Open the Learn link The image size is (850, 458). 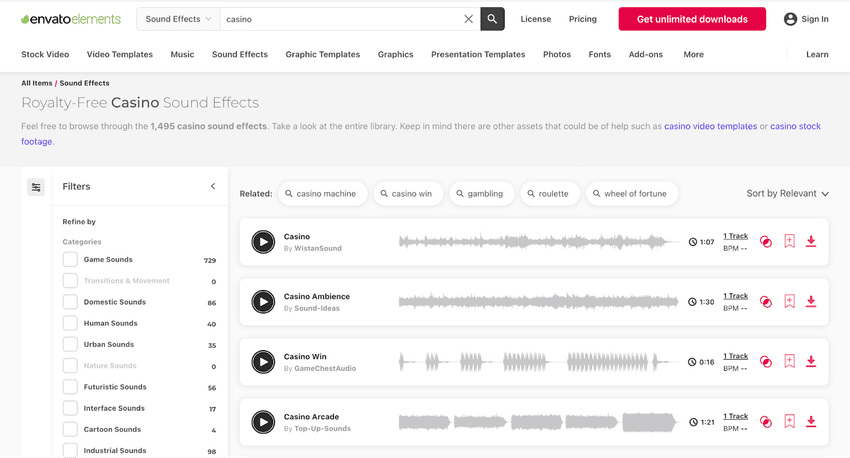tap(817, 54)
